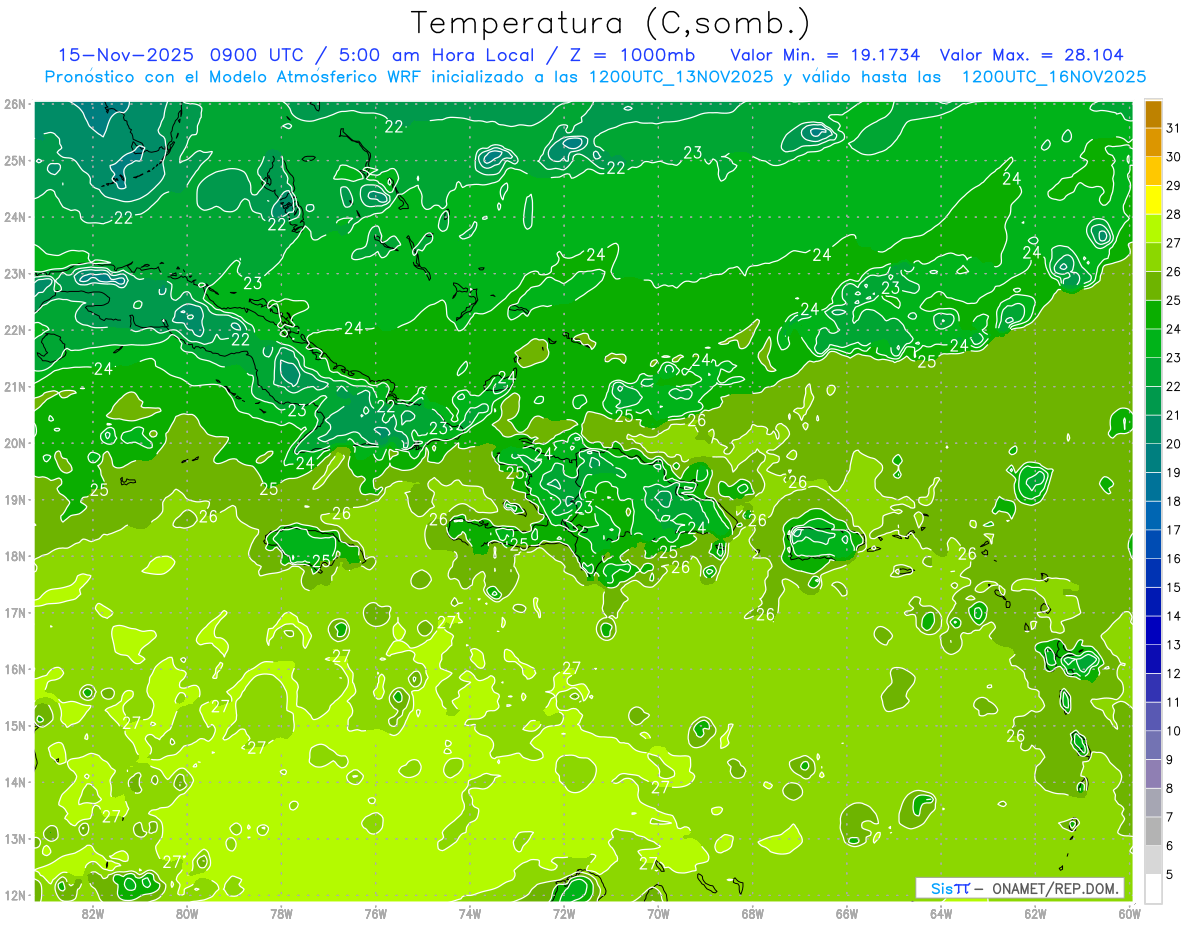The height and width of the screenshot is (927, 1200).
Task: Click the '70W' longitude label
Action: (658, 912)
